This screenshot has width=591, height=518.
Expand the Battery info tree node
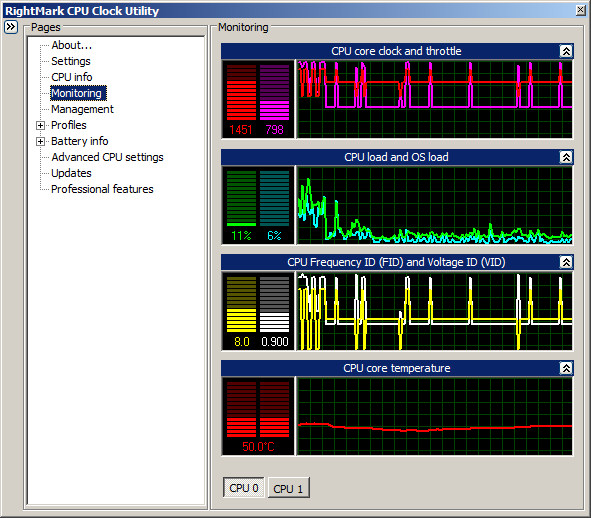40,141
